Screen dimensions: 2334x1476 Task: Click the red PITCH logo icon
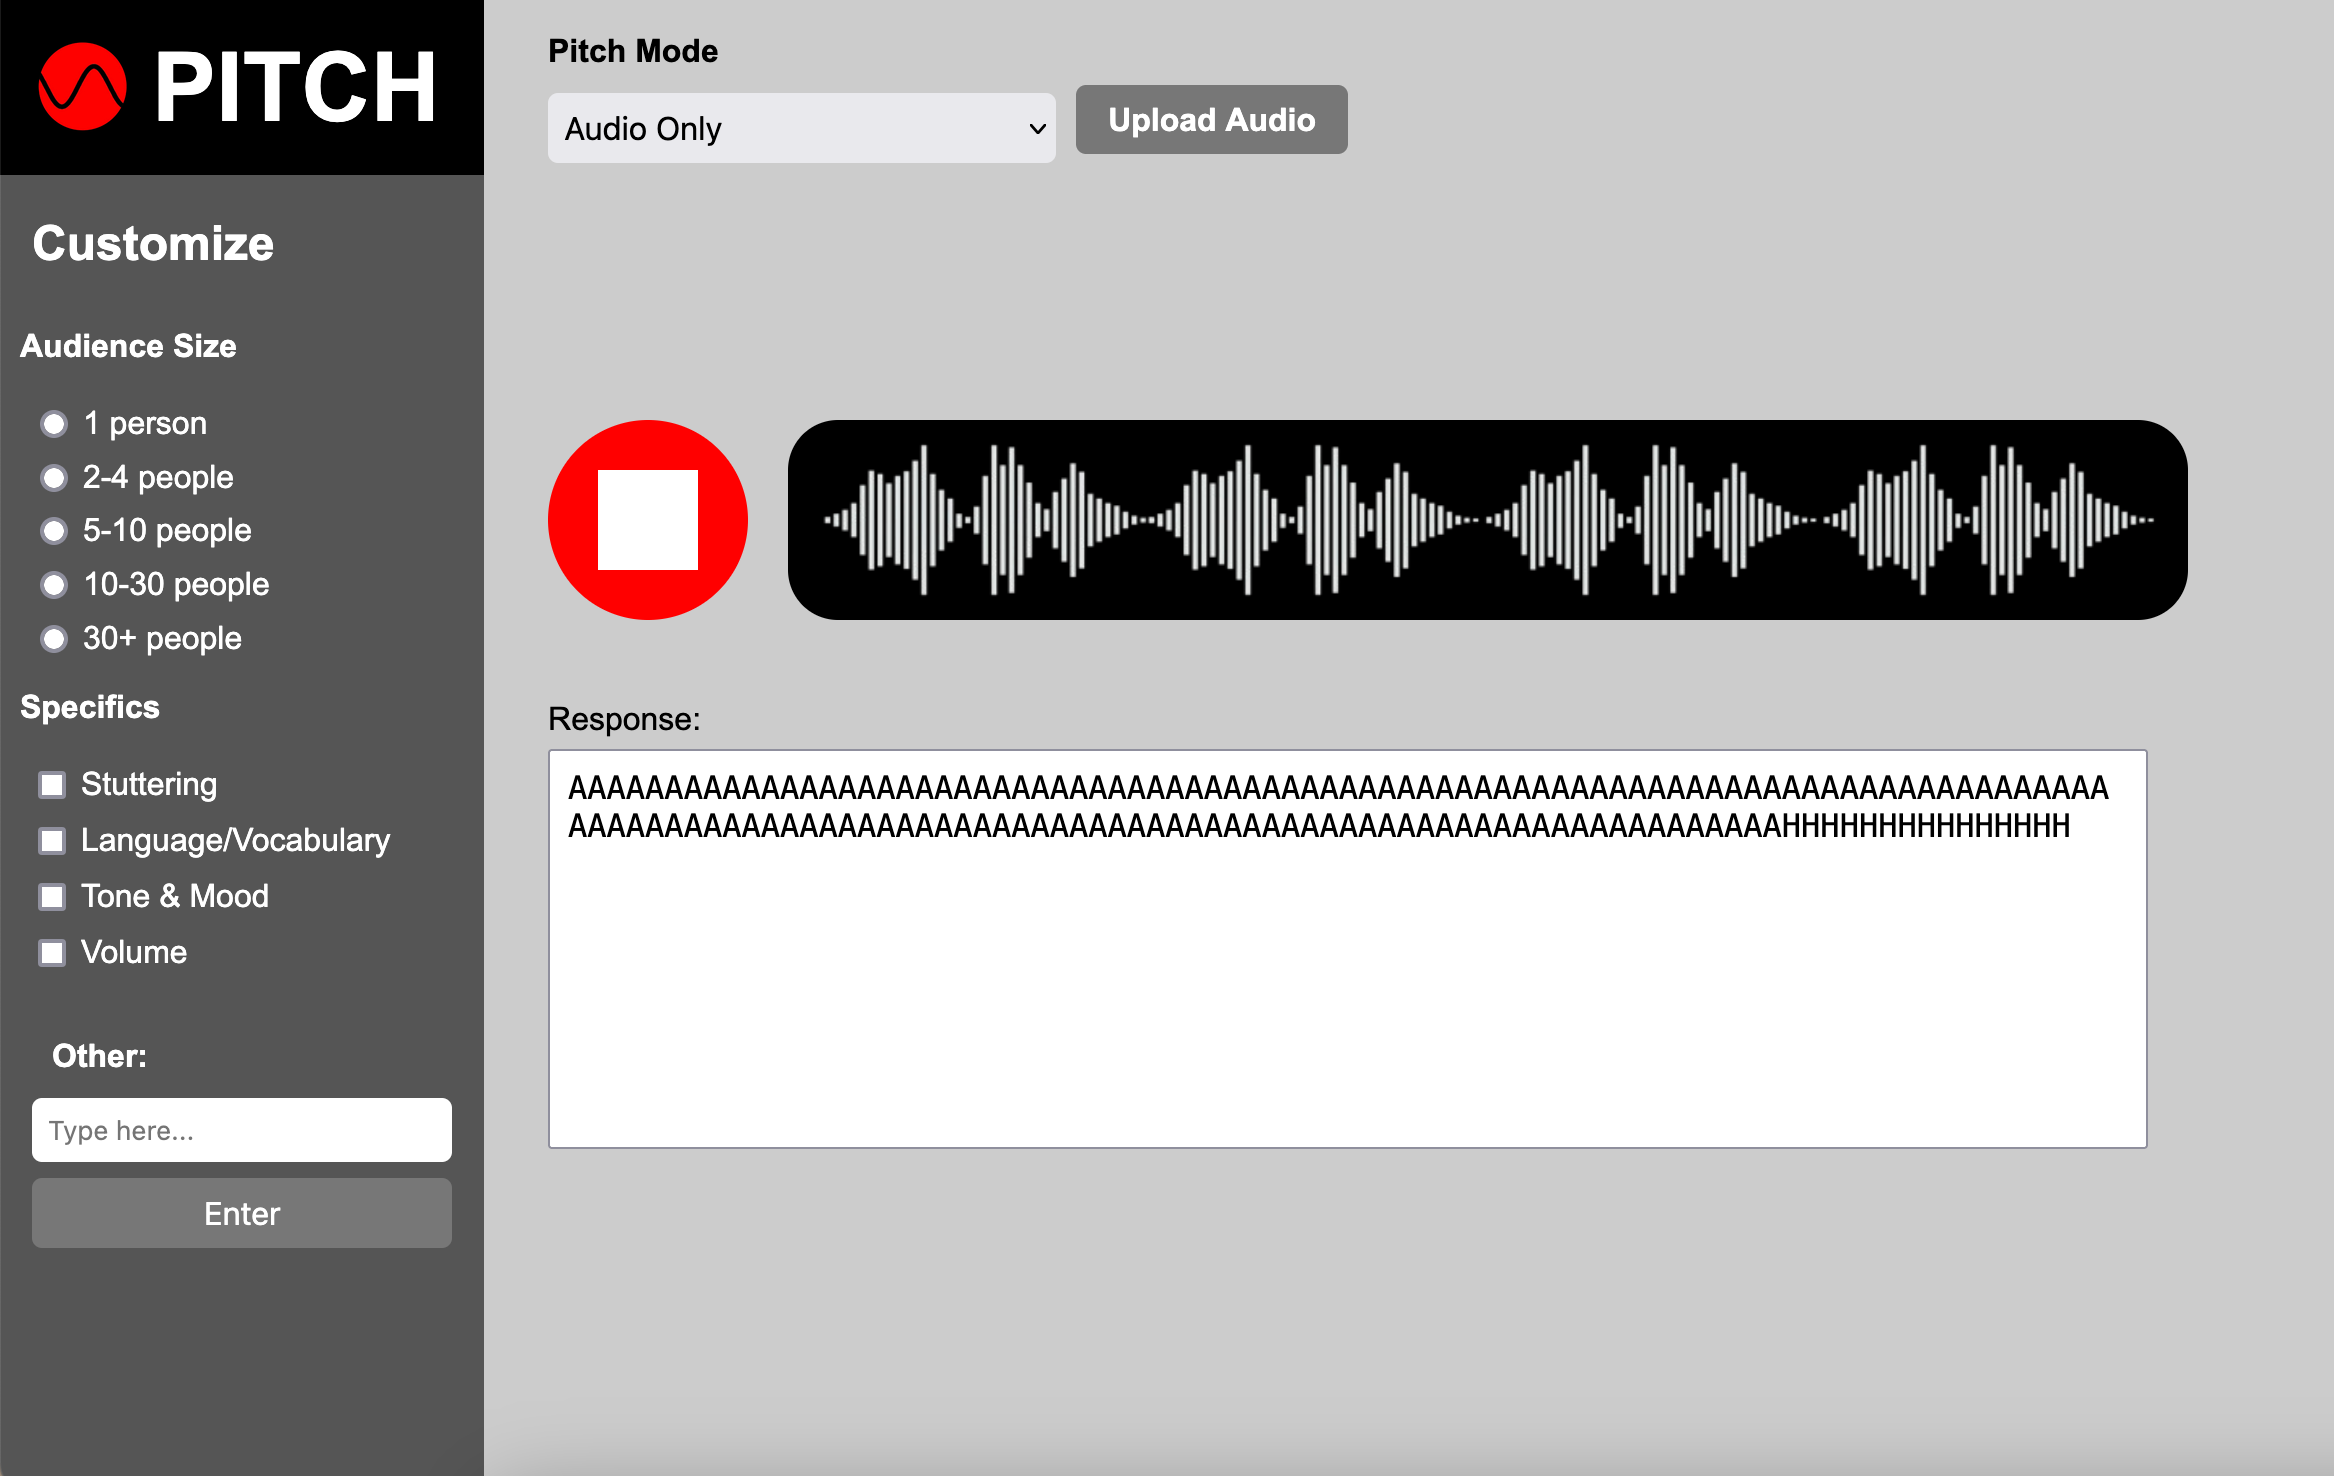[x=83, y=87]
